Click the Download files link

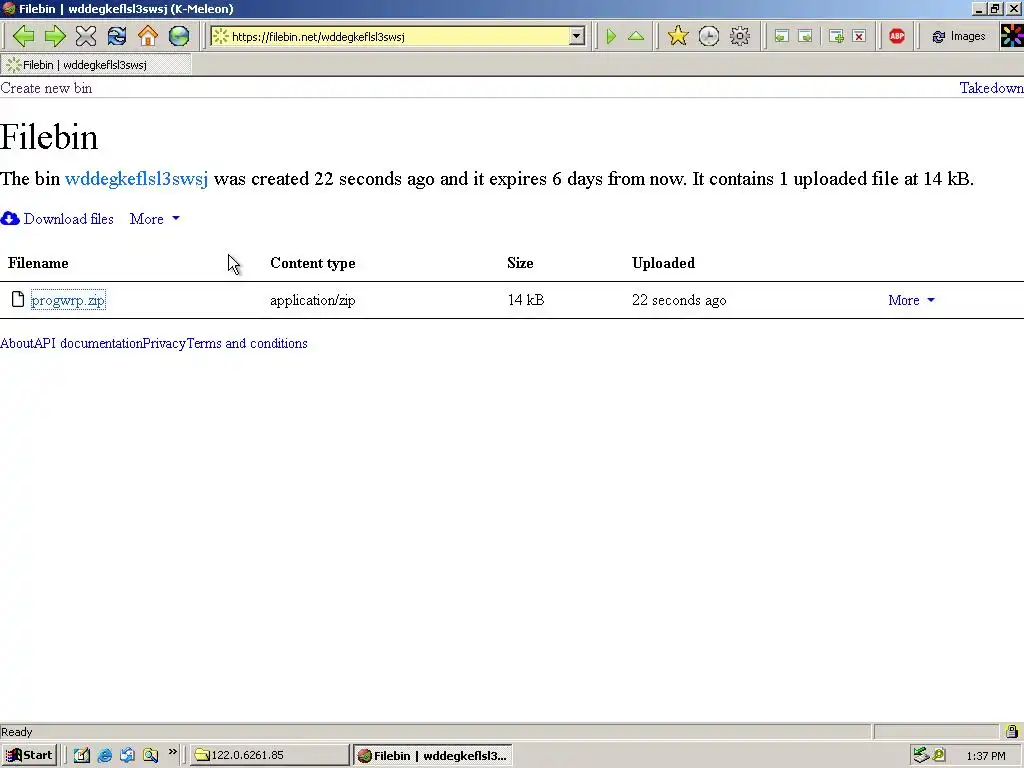pyautogui.click(x=69, y=219)
